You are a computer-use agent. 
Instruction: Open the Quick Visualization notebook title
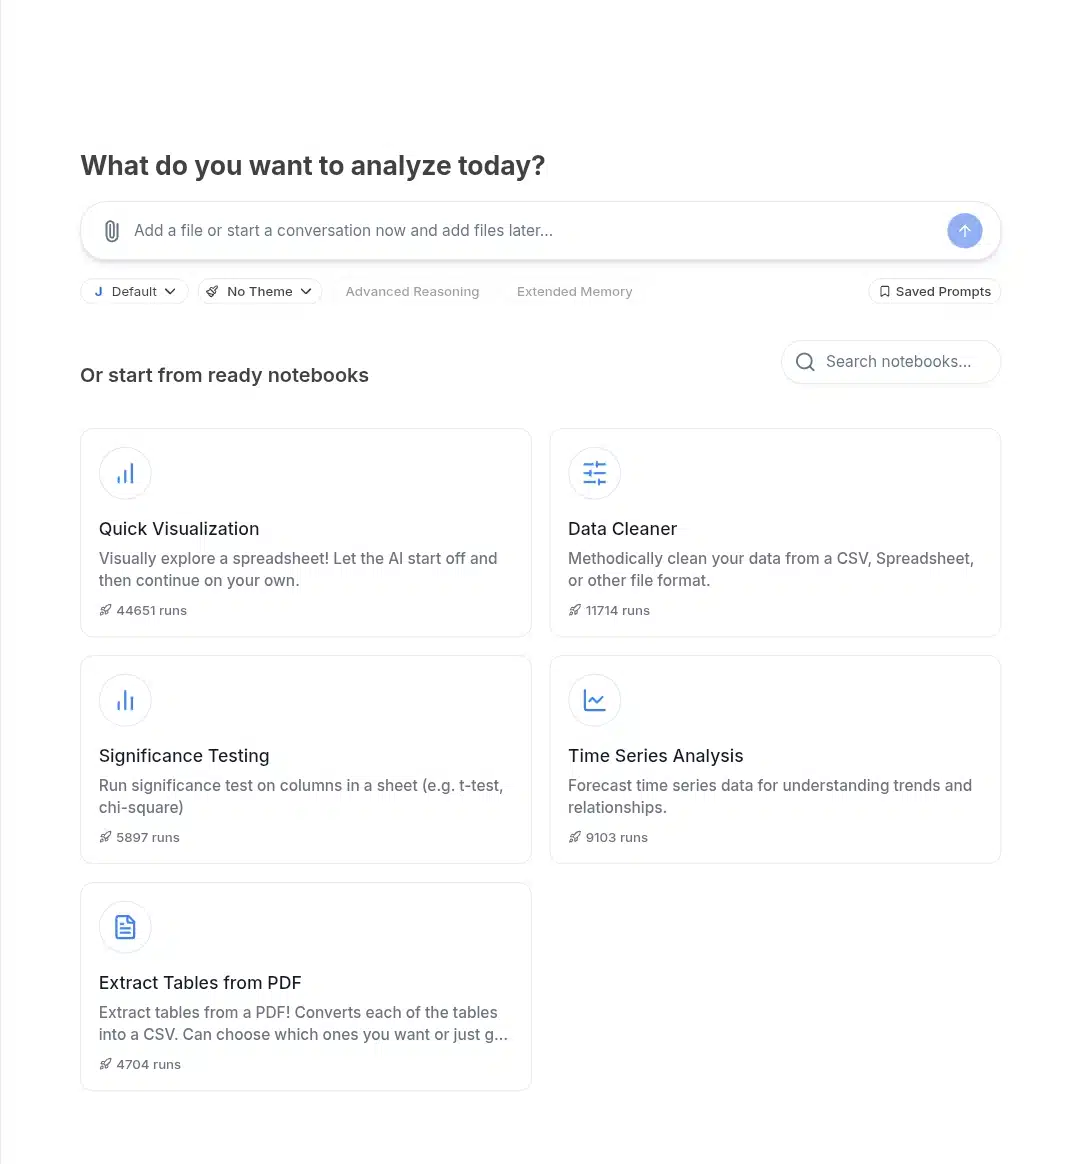179,529
